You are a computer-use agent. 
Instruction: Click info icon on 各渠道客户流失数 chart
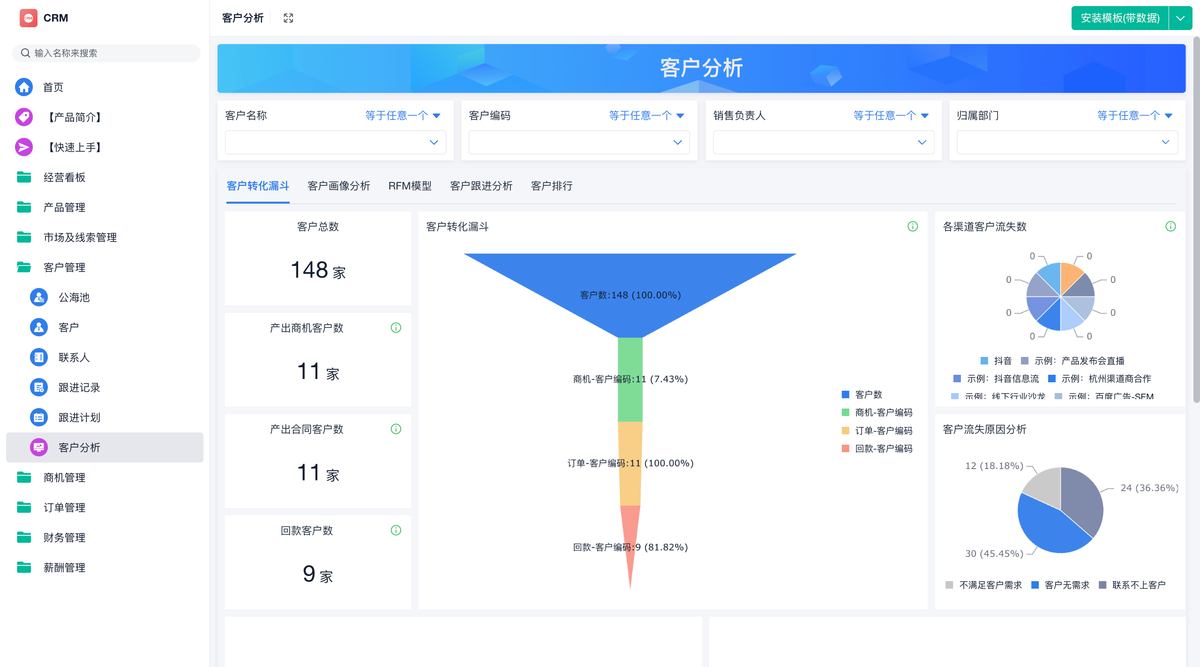pyautogui.click(x=1171, y=227)
